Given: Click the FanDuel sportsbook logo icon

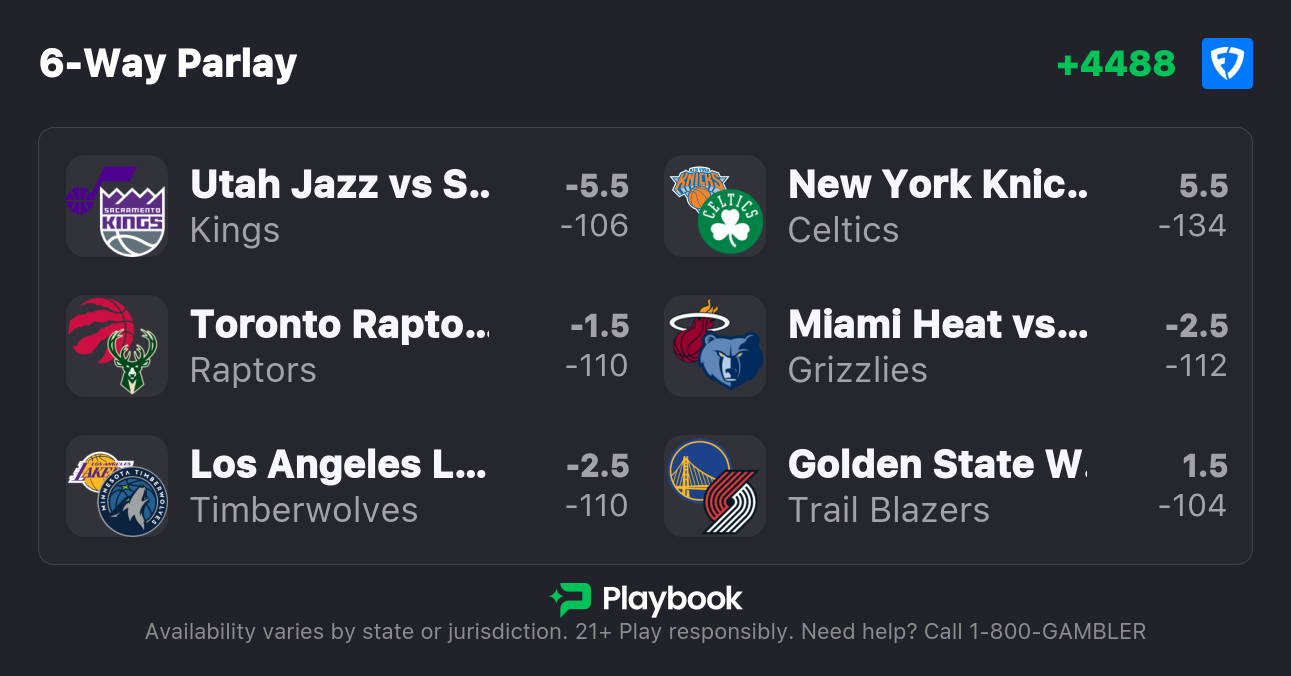Looking at the screenshot, I should coord(1226,64).
